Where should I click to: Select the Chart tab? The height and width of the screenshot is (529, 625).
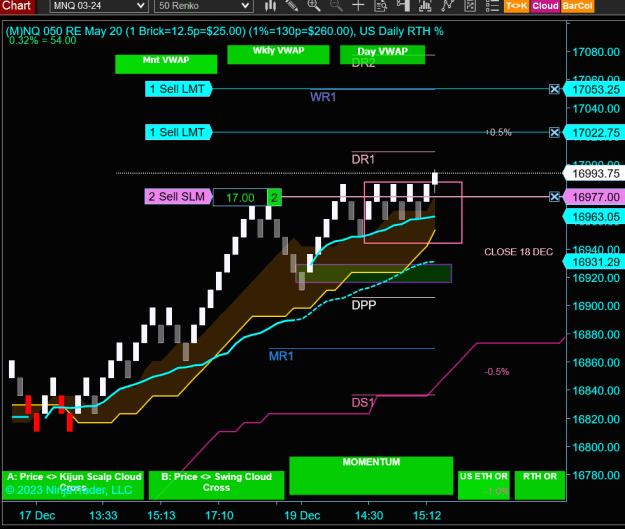(x=17, y=6)
